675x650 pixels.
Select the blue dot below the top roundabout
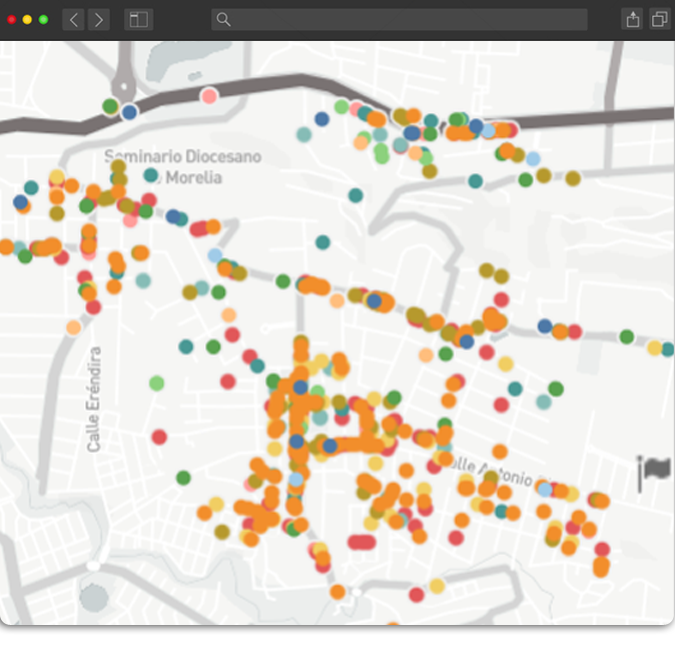coord(129,112)
